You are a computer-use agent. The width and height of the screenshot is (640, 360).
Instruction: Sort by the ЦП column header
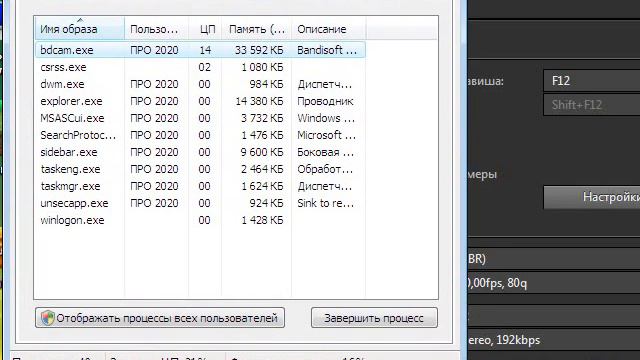(x=205, y=29)
